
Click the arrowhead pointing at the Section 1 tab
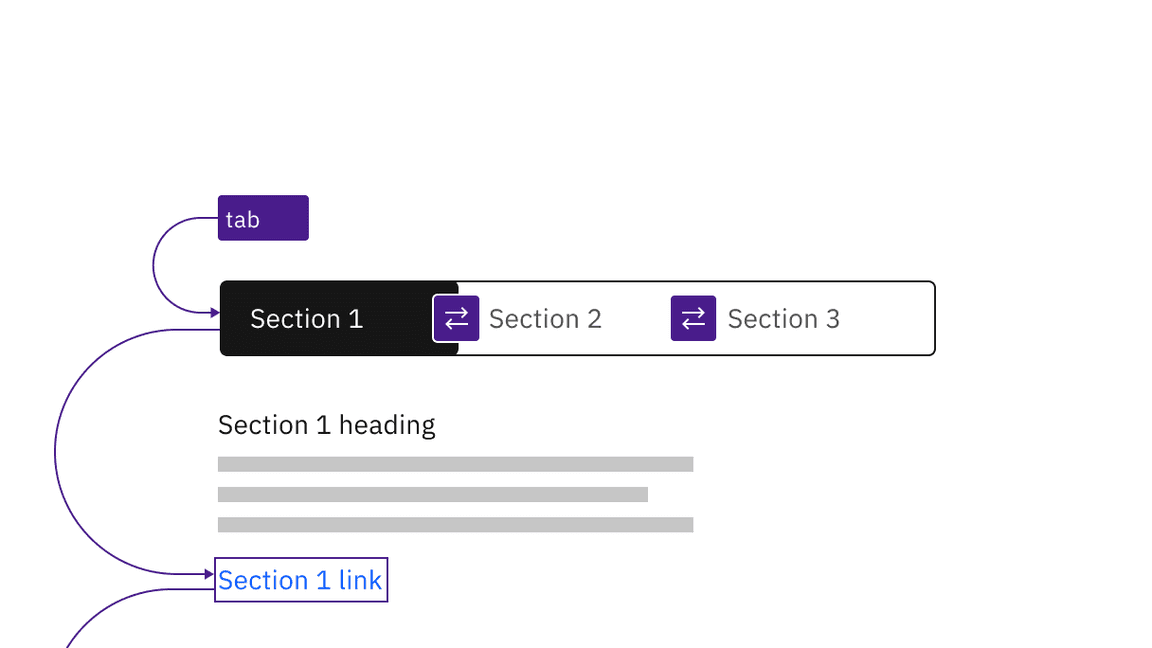(x=214, y=313)
